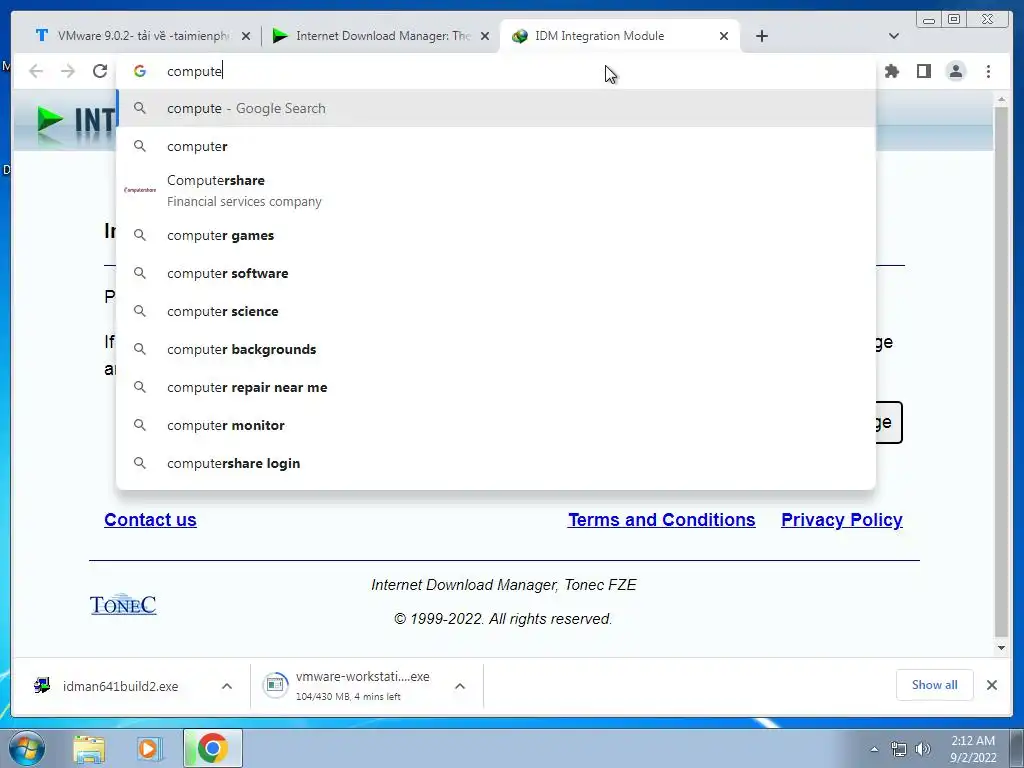
Task: Click the browser Forward arrow
Action: (x=67, y=71)
